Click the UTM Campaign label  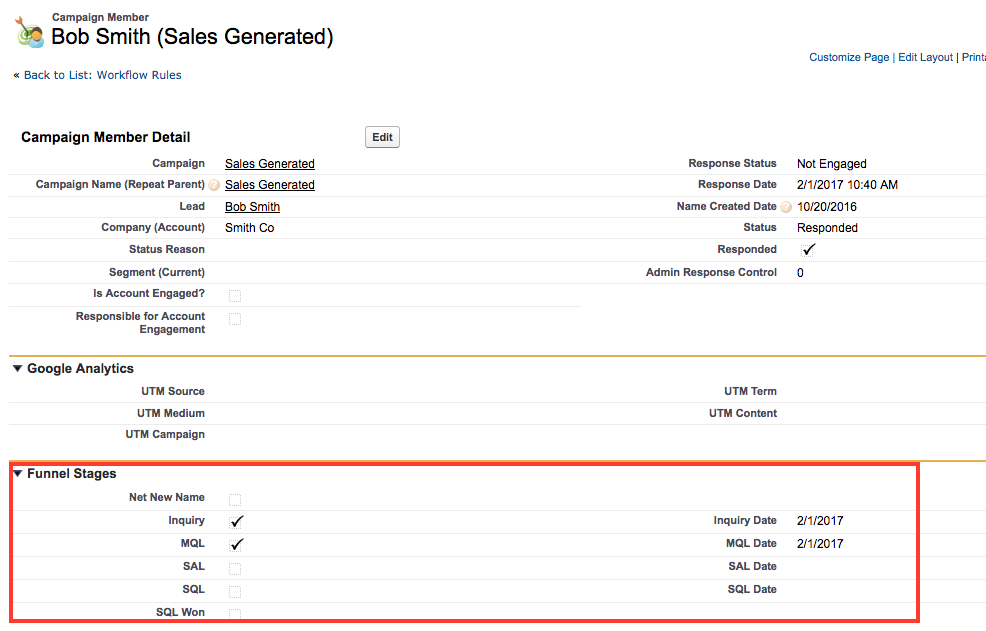[x=165, y=435]
